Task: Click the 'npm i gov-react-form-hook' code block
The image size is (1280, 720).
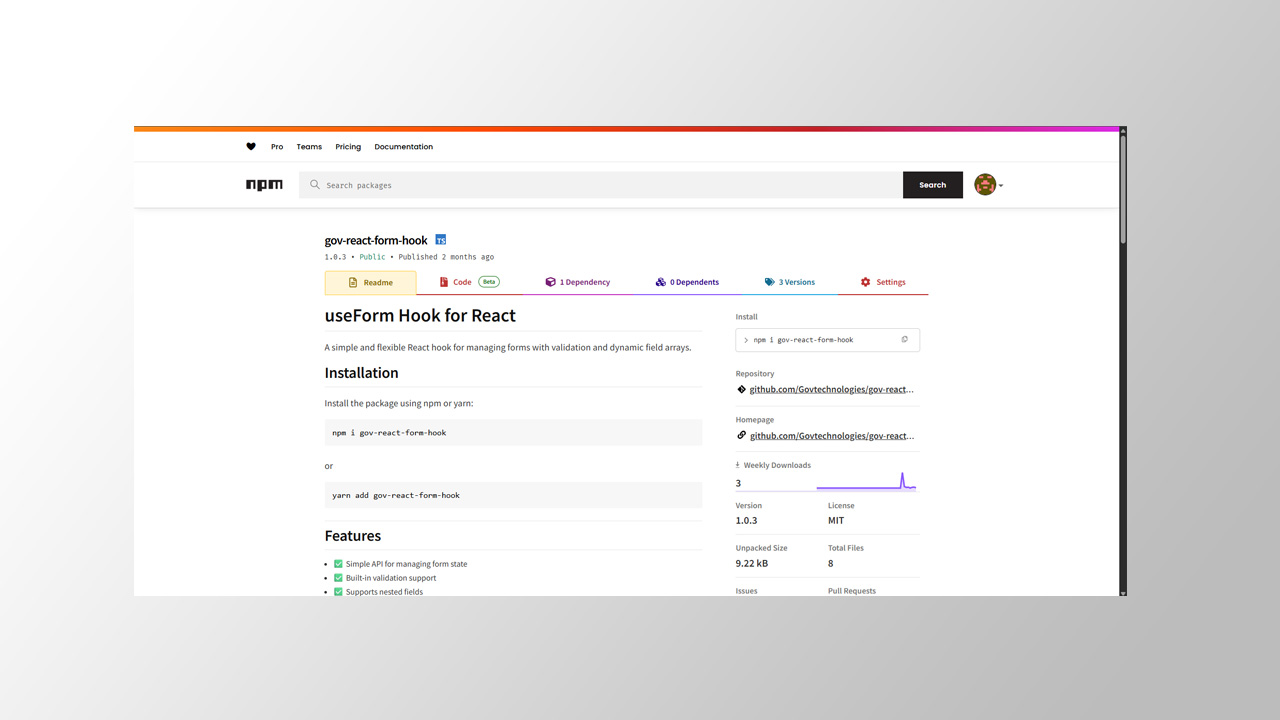Action: coord(513,433)
